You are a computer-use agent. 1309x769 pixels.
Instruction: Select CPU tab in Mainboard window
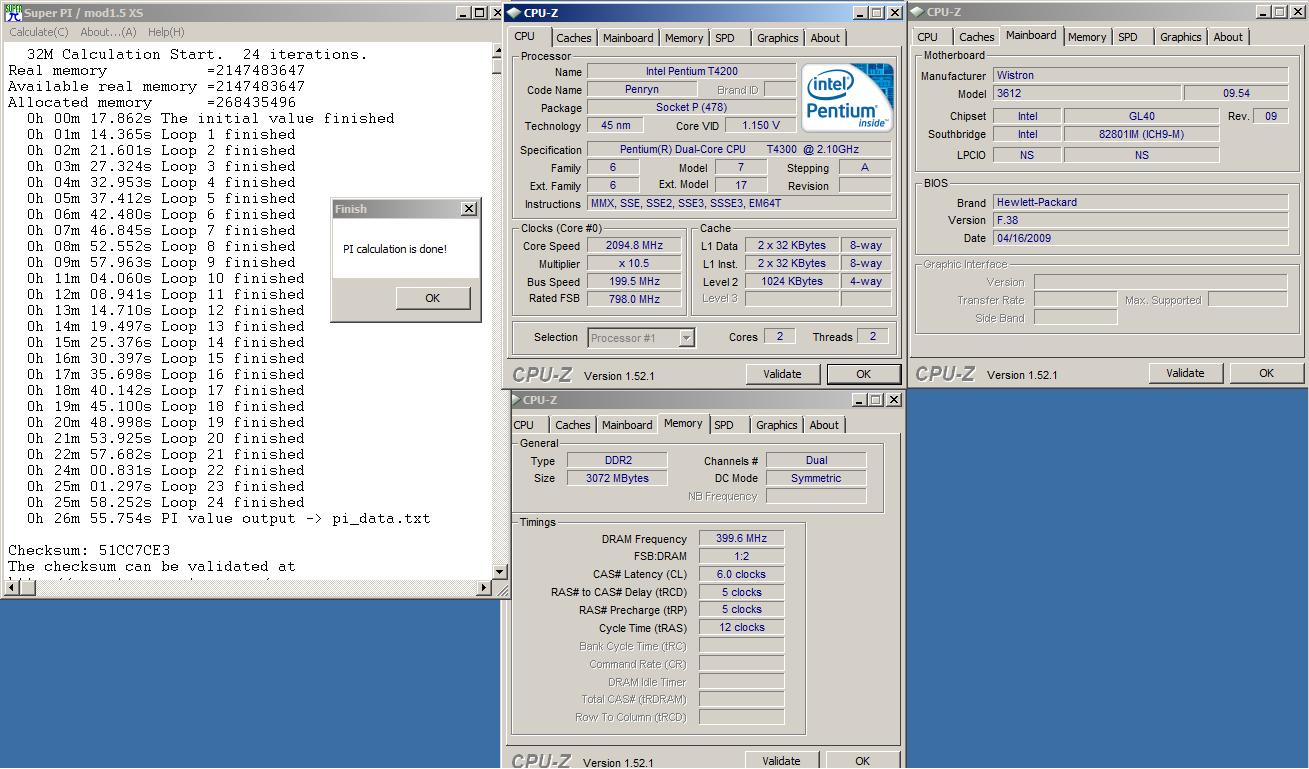[928, 37]
